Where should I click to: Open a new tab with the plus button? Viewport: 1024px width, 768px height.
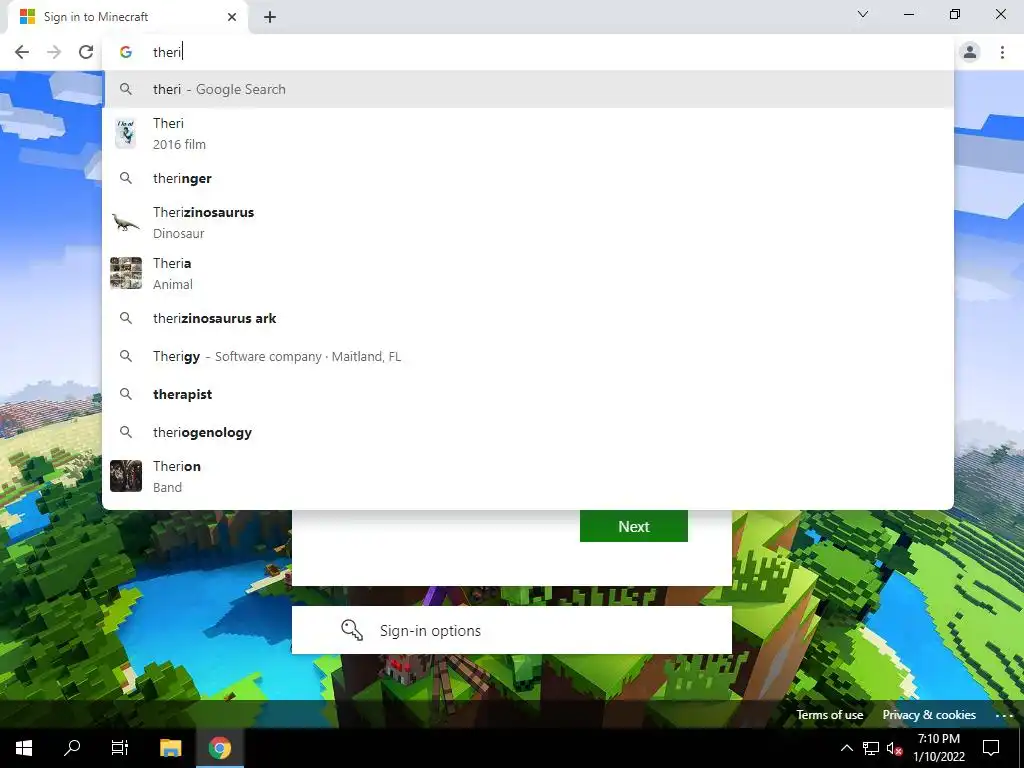click(x=270, y=17)
